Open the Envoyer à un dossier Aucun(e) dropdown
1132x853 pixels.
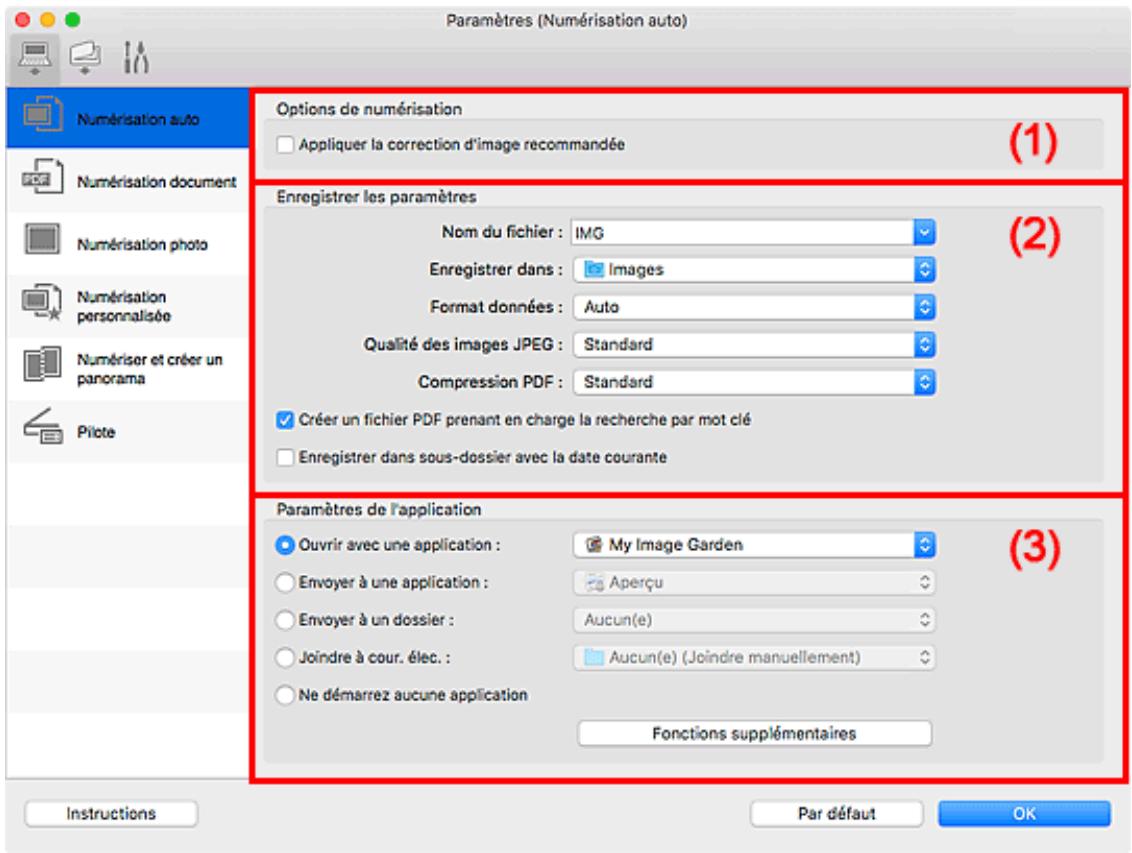(754, 620)
